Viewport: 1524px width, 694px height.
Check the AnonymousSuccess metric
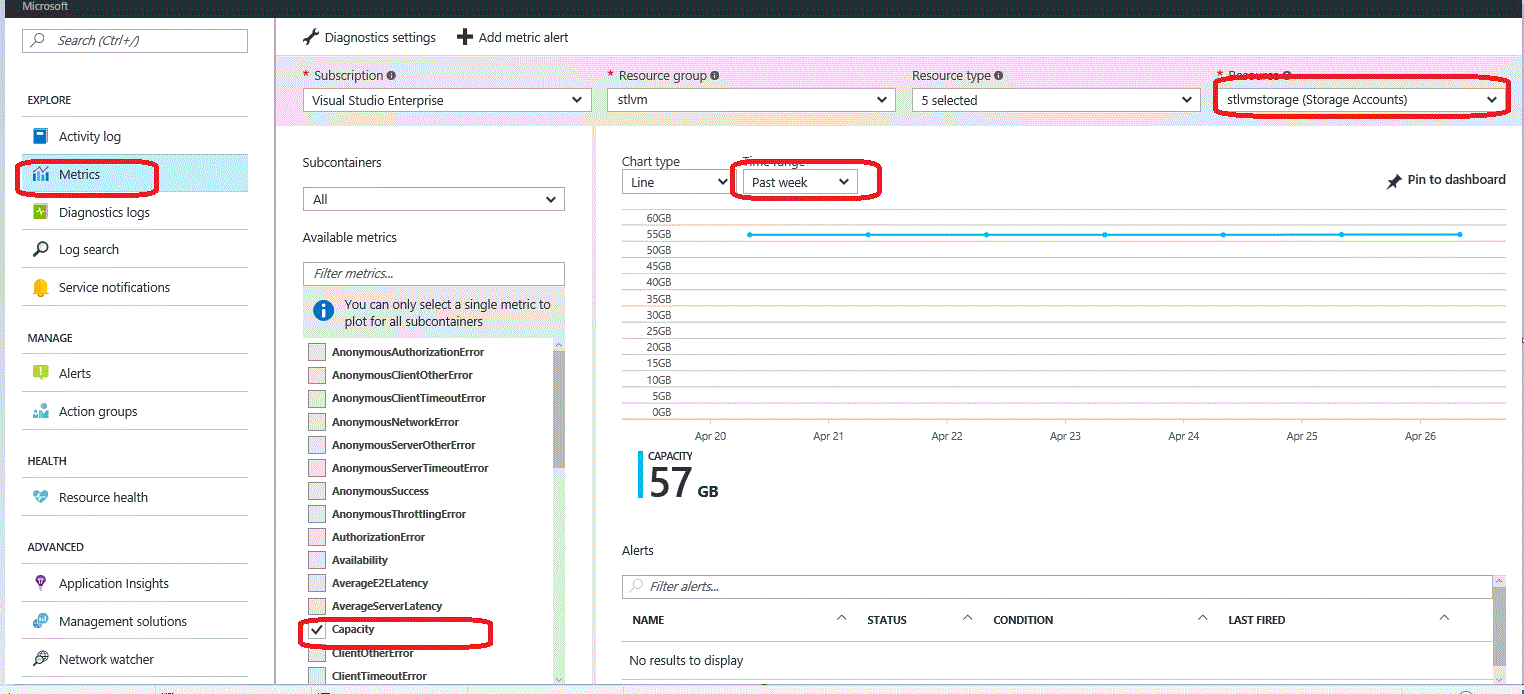[x=316, y=490]
